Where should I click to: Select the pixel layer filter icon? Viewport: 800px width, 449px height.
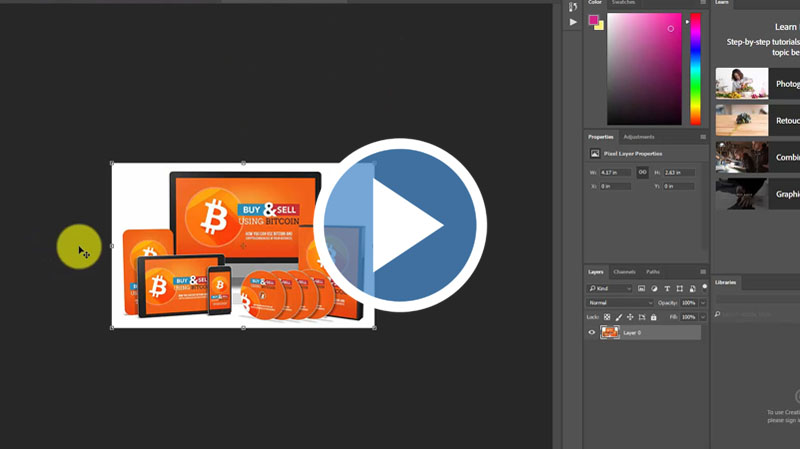click(643, 288)
